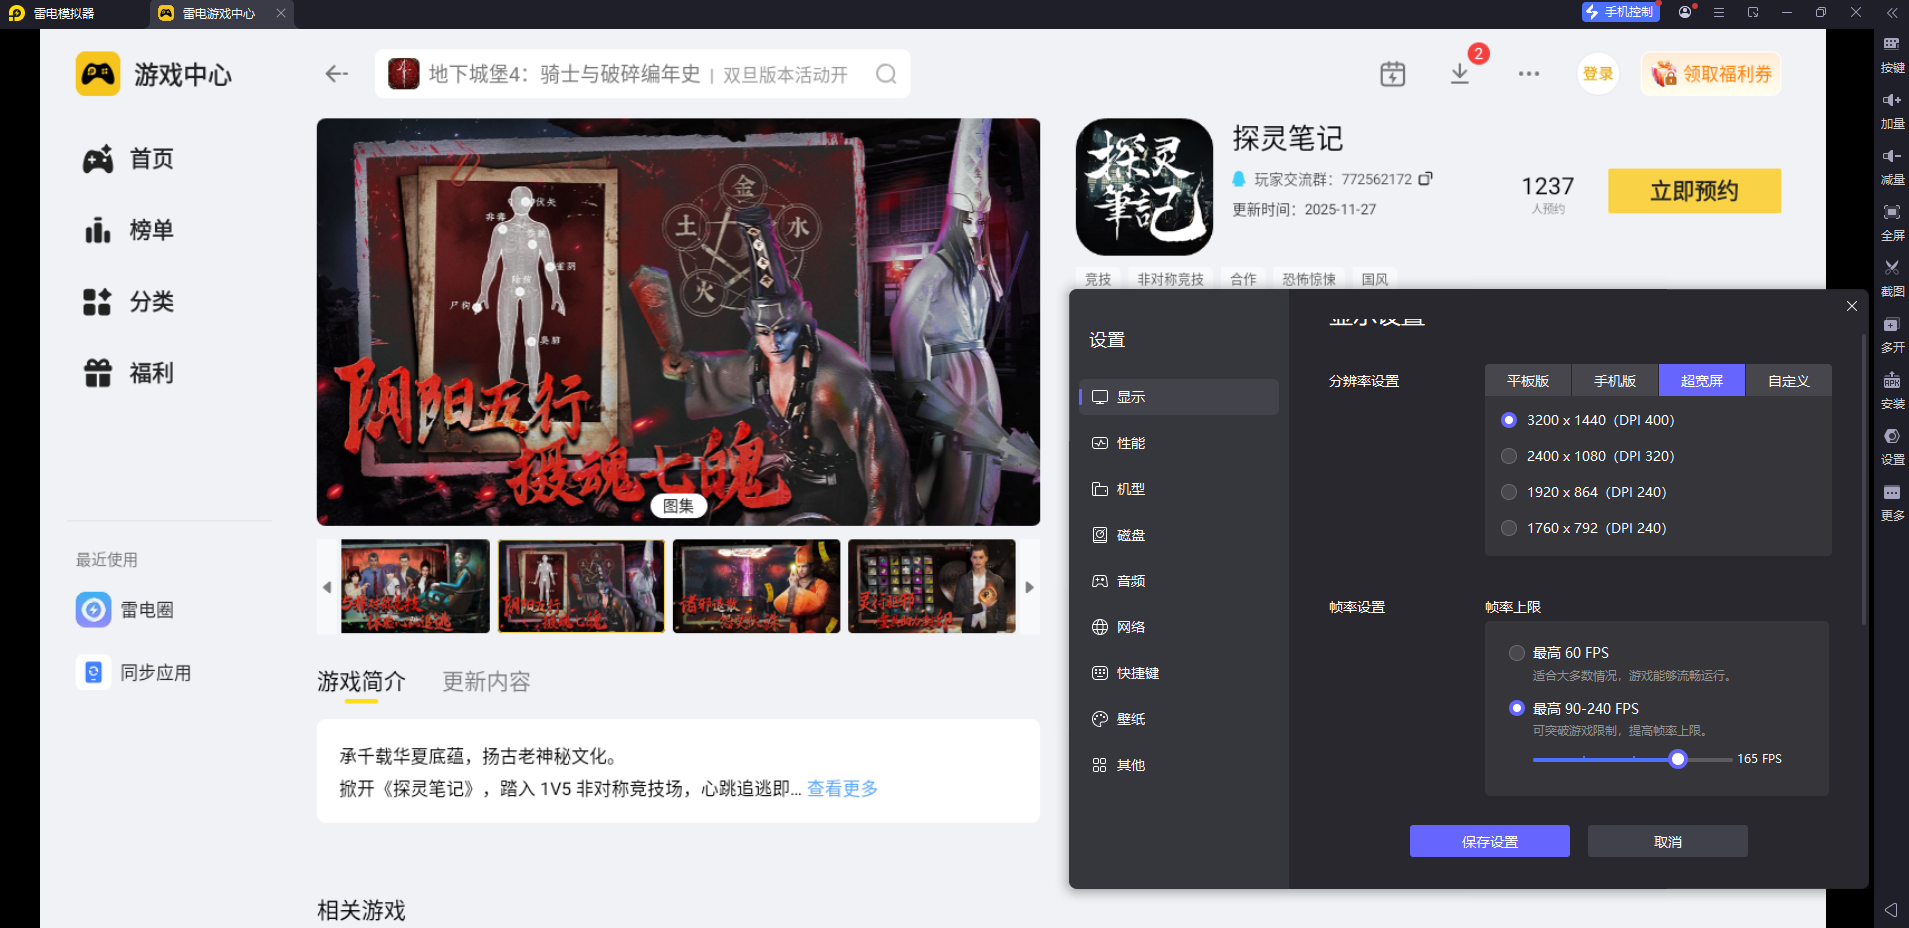Switch to the 游戏简介 tab
This screenshot has width=1909, height=928.
pos(361,682)
